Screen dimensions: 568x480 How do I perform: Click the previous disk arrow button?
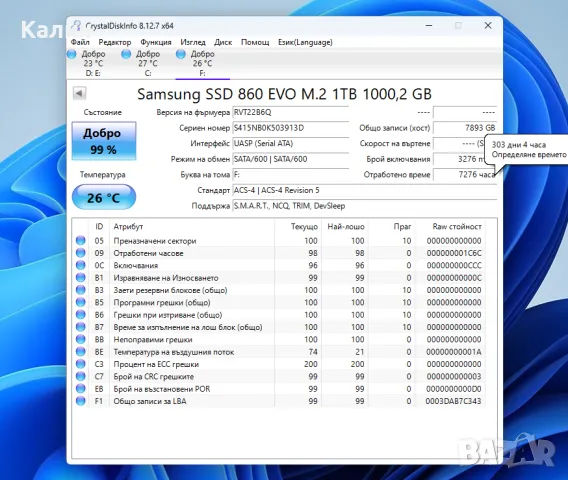click(79, 93)
